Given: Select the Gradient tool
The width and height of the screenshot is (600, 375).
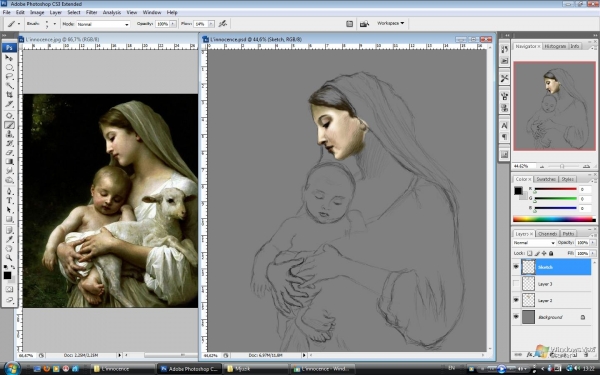Looking at the screenshot, I should click(x=9, y=161).
